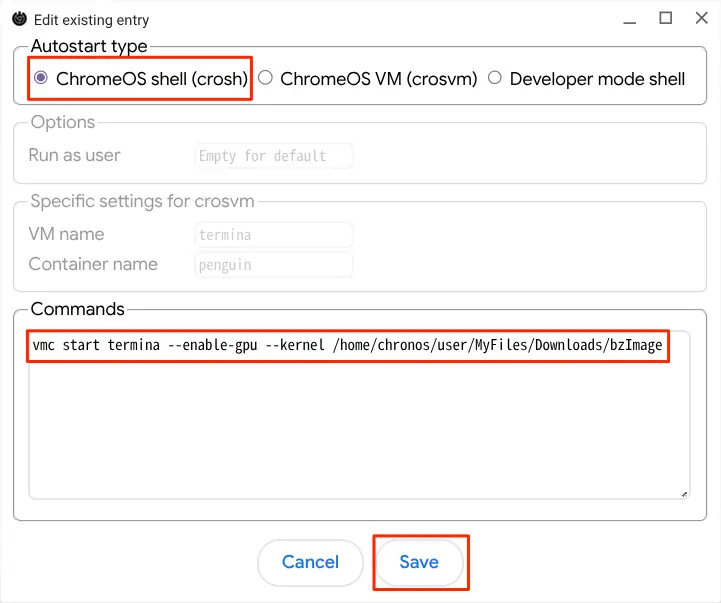Click the "Specific settings for crosvm" heading
This screenshot has height=603, width=721.
143,201
